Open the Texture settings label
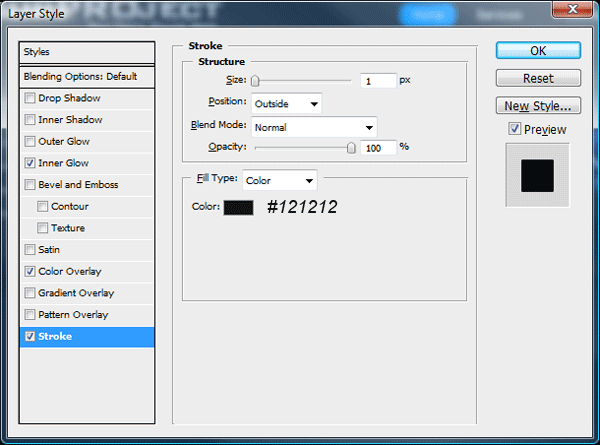Image resolution: width=600 pixels, height=445 pixels. click(68, 228)
